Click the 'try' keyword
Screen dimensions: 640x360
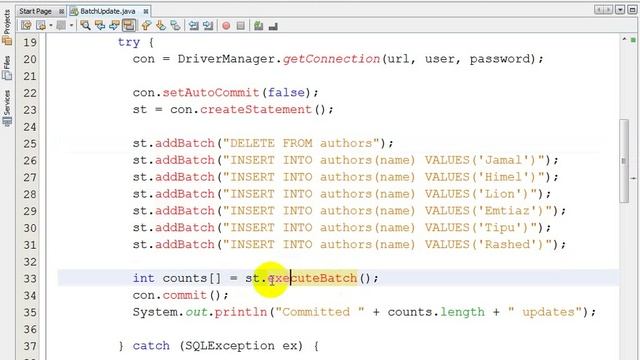coord(129,42)
